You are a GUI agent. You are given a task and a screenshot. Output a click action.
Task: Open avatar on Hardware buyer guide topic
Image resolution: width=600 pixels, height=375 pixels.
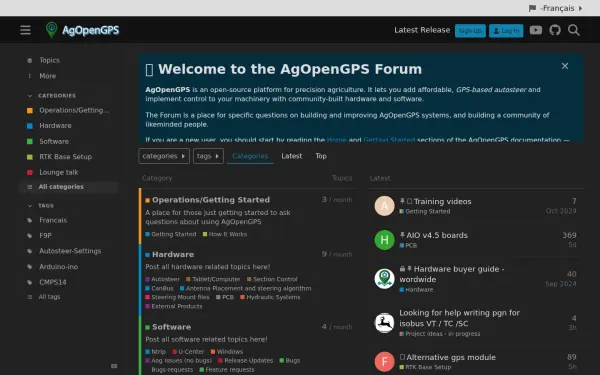[384, 279]
